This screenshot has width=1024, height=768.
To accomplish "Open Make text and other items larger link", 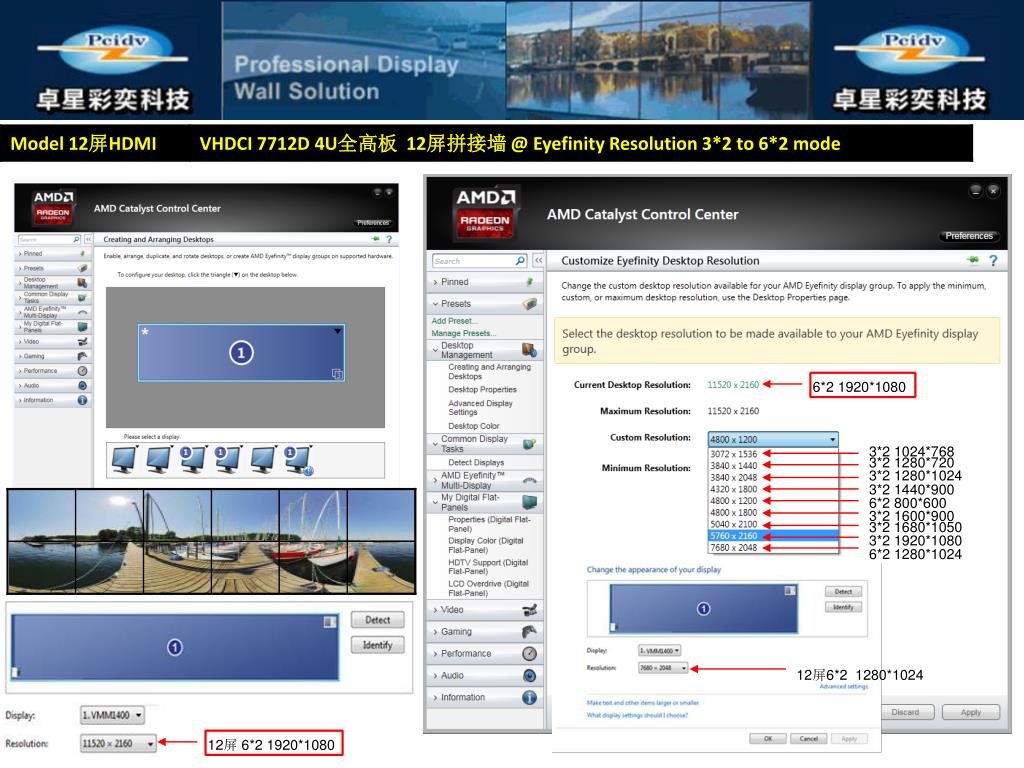I will click(643, 703).
